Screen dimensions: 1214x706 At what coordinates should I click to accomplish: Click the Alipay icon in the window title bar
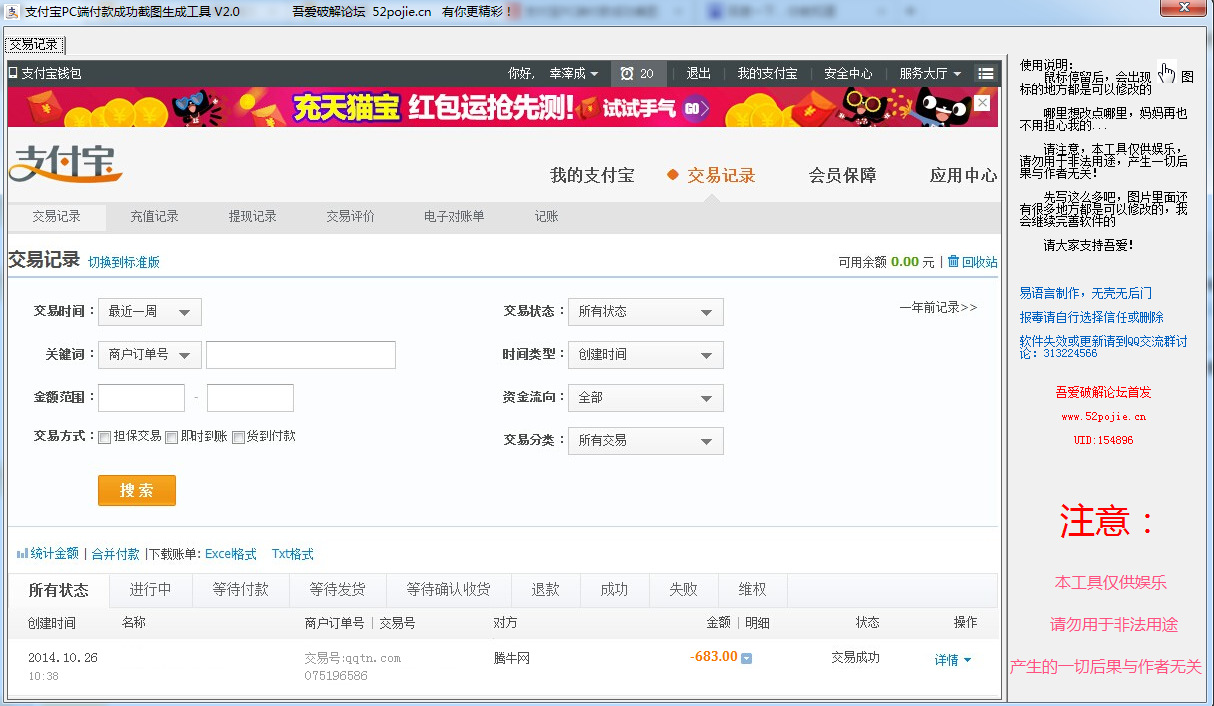11,9
